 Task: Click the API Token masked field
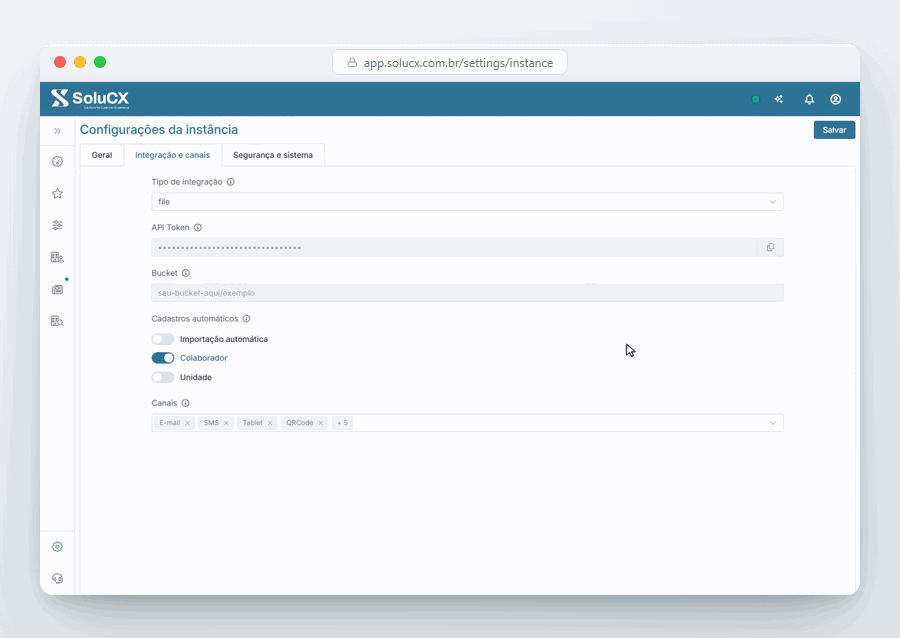click(455, 247)
